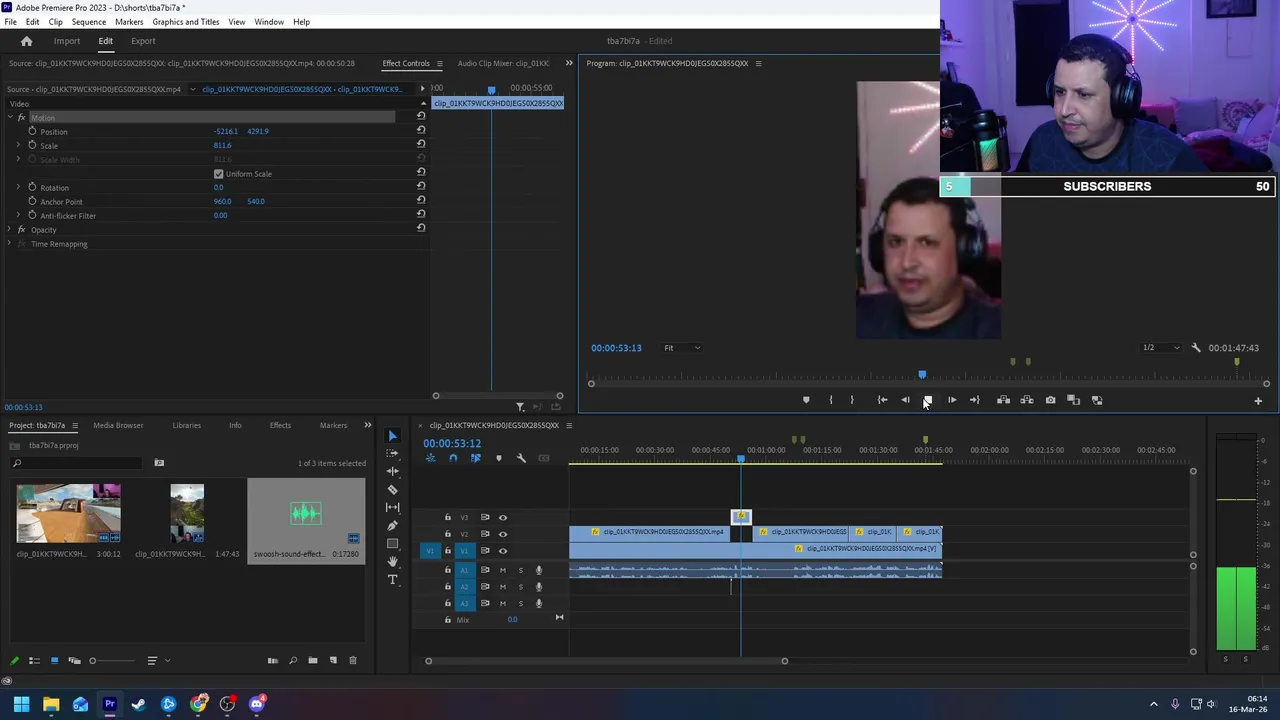The height and width of the screenshot is (720, 1280).
Task: Select the Type tool
Action: point(392,579)
